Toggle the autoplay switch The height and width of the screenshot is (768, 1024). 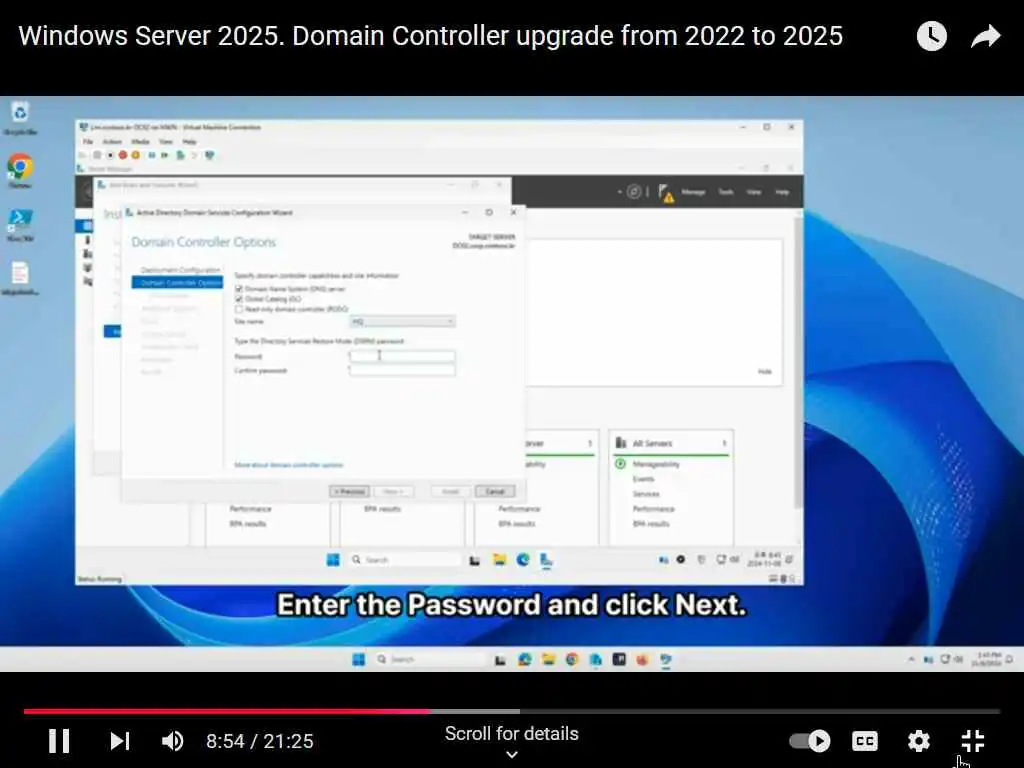coord(810,741)
